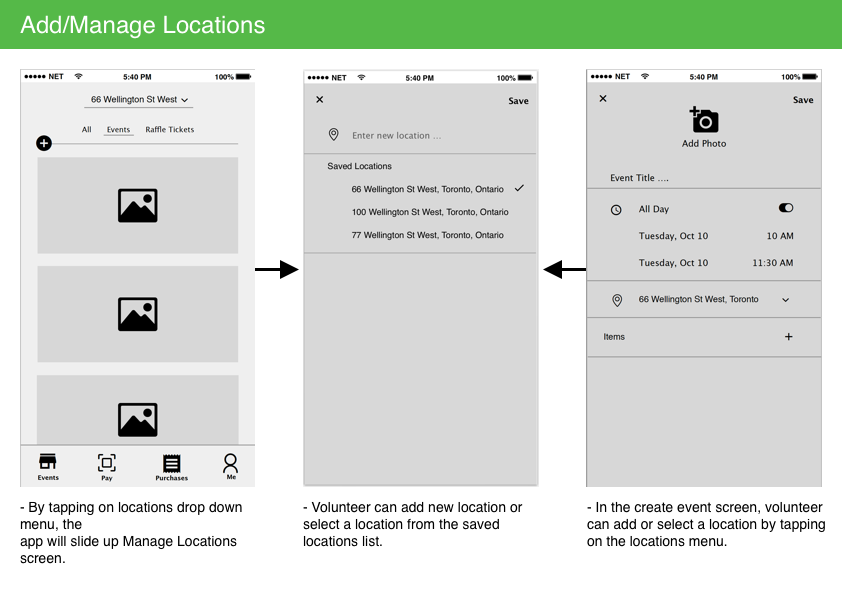Screen dimensions: 842x595
Task: Toggle the All Day switch
Action: click(786, 207)
